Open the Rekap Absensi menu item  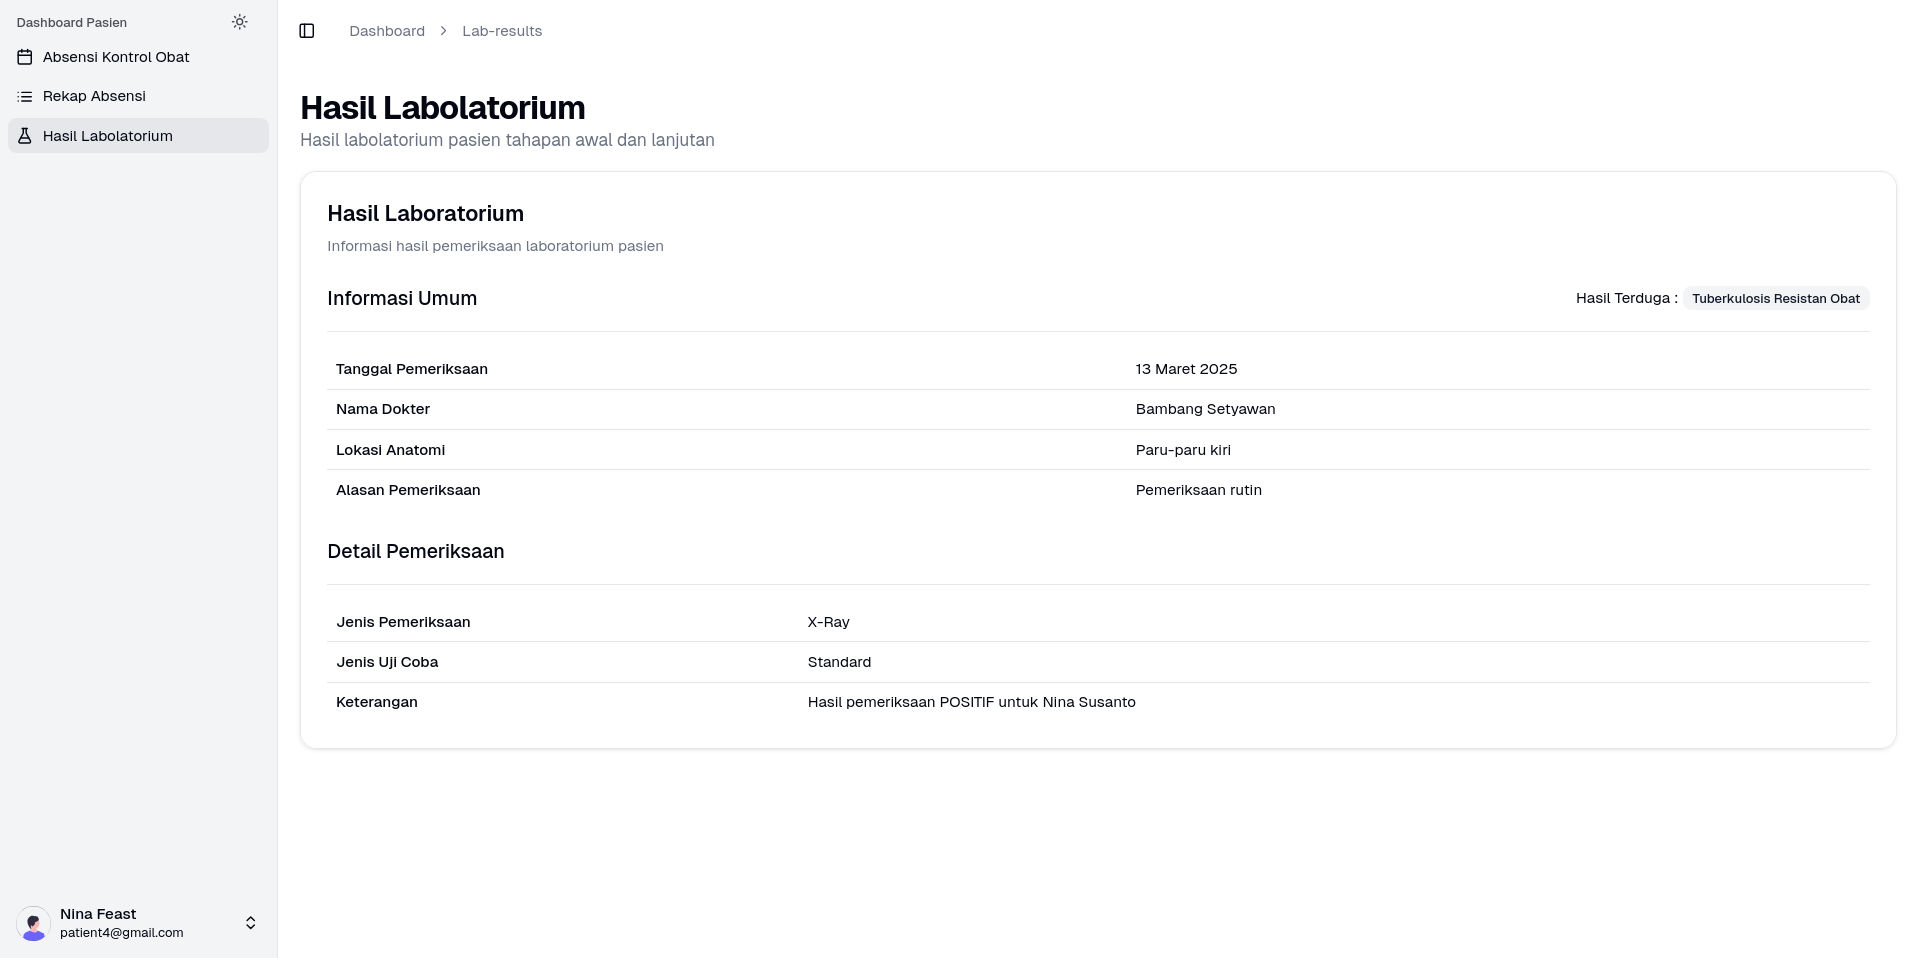pos(94,96)
